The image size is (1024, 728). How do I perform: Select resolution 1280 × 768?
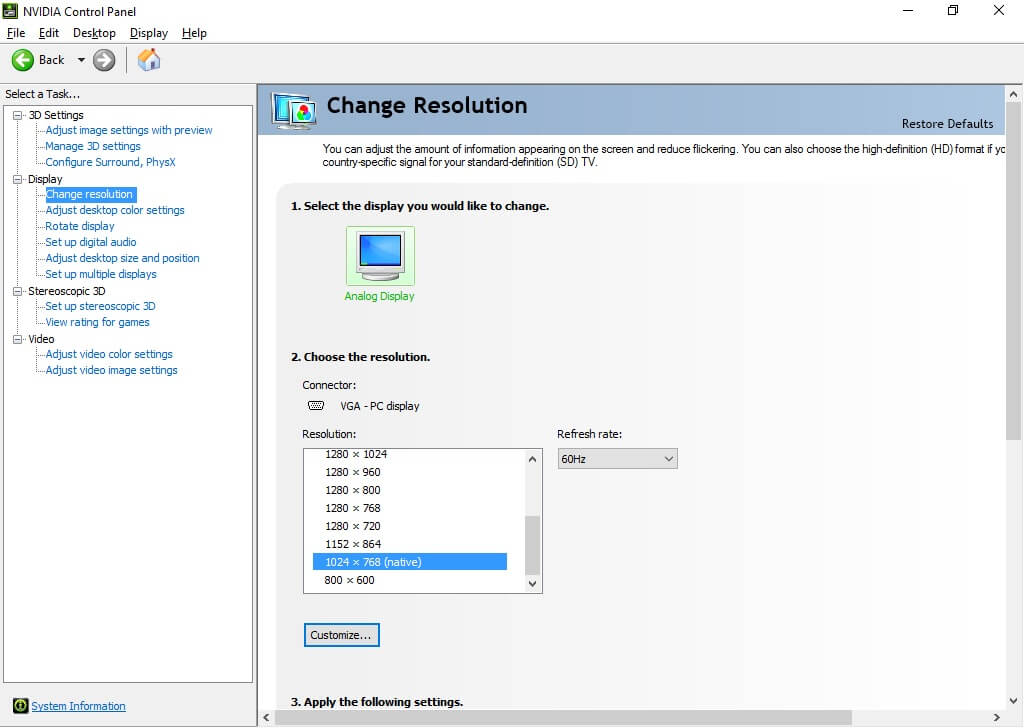(353, 508)
